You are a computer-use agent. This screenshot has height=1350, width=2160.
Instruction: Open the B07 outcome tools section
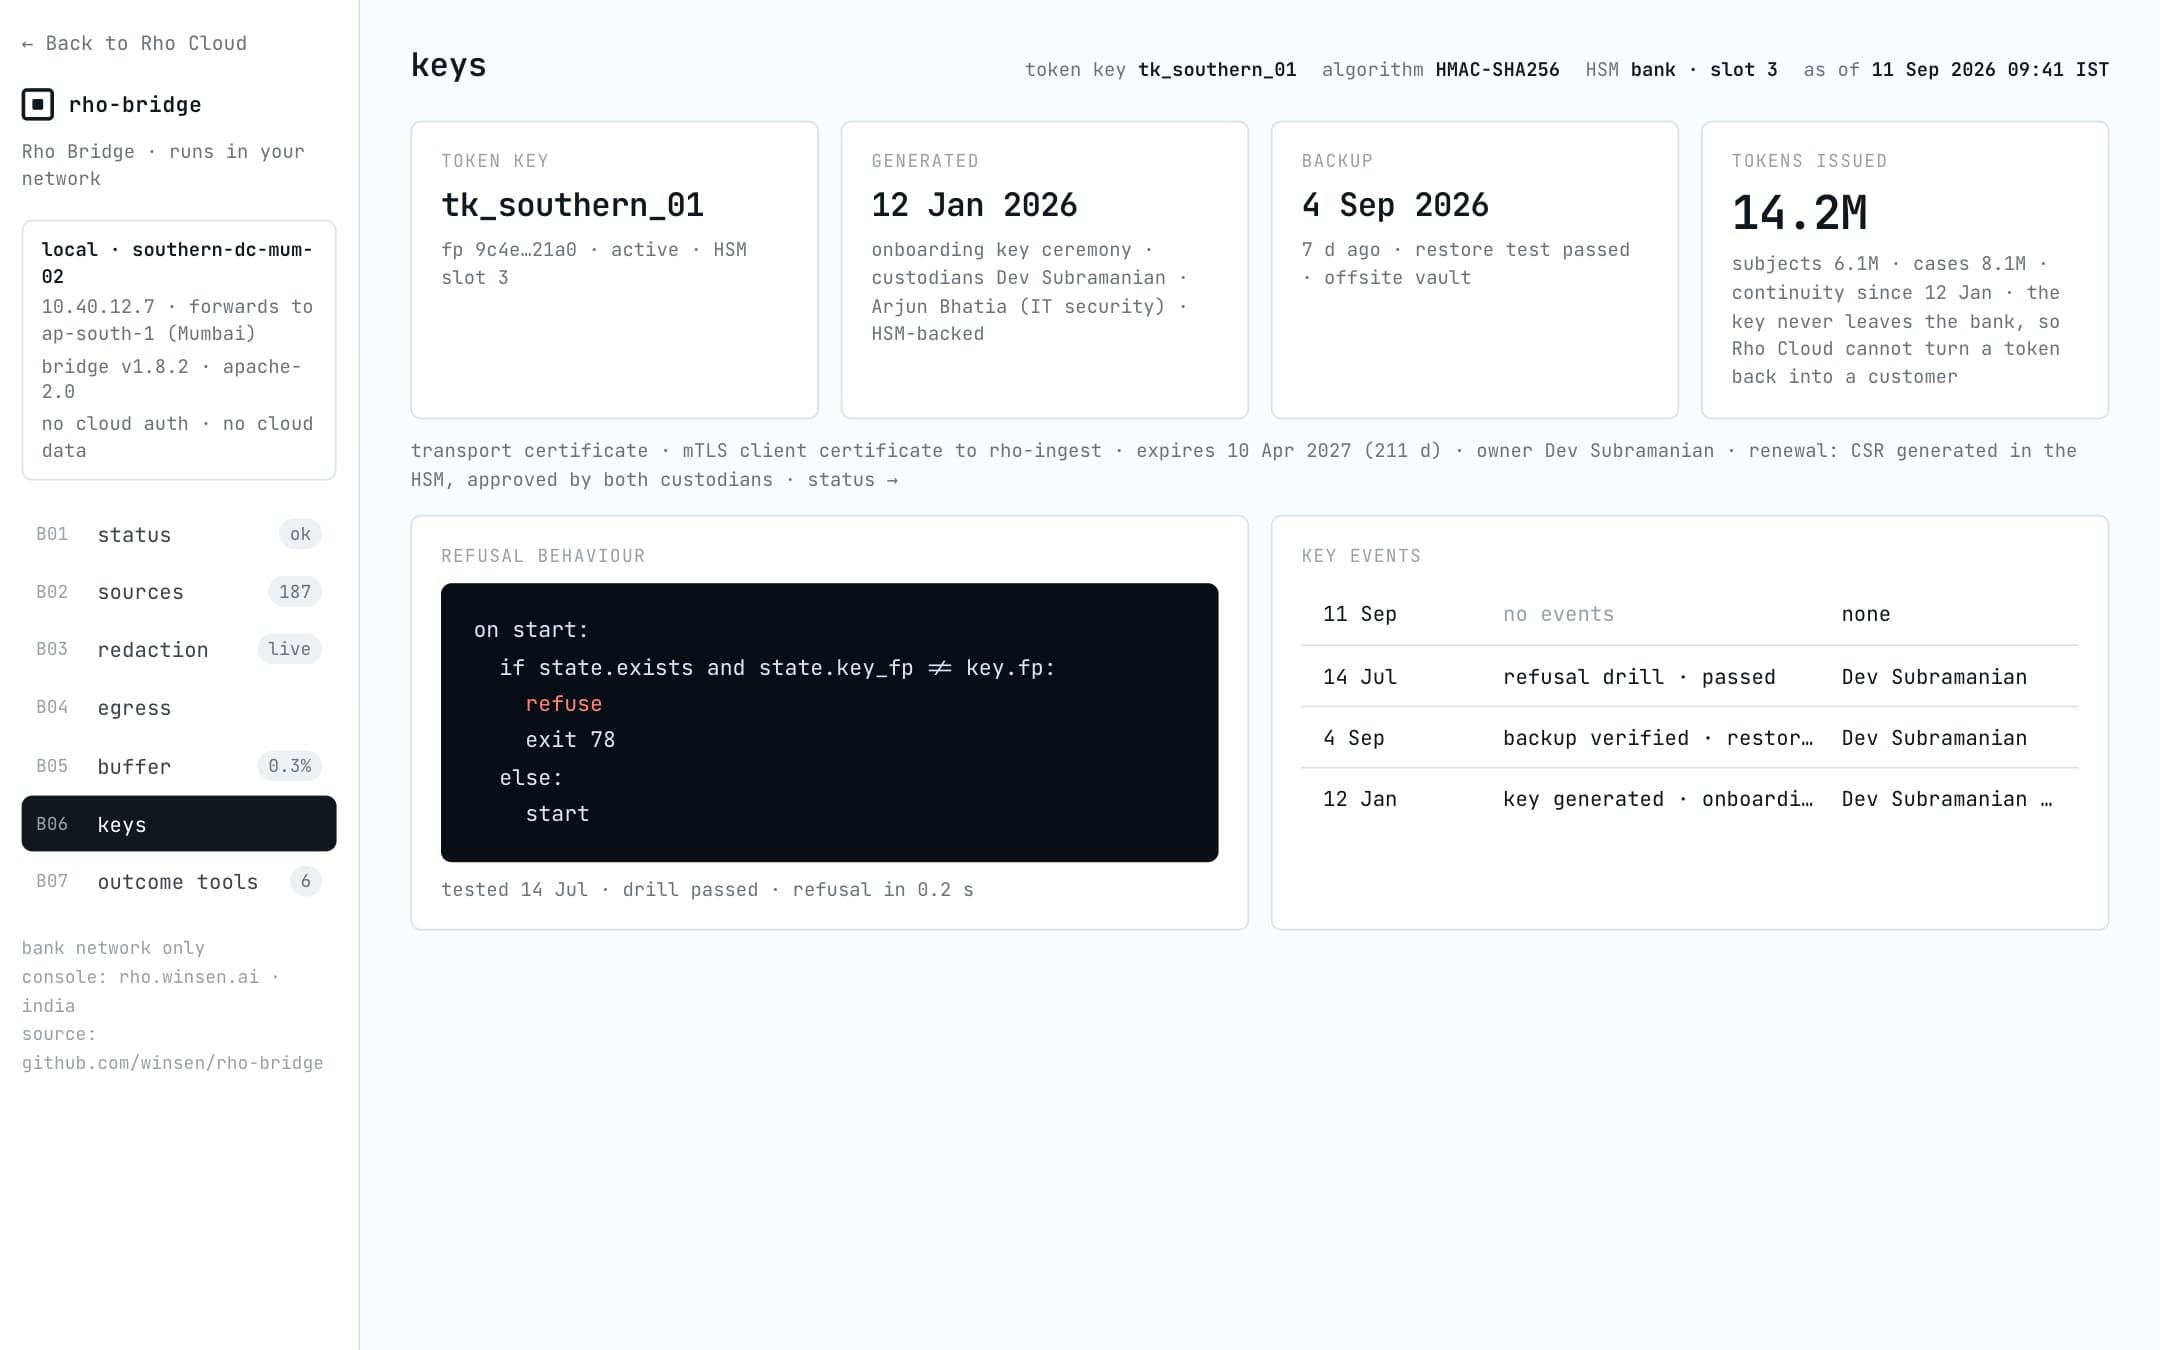(179, 881)
